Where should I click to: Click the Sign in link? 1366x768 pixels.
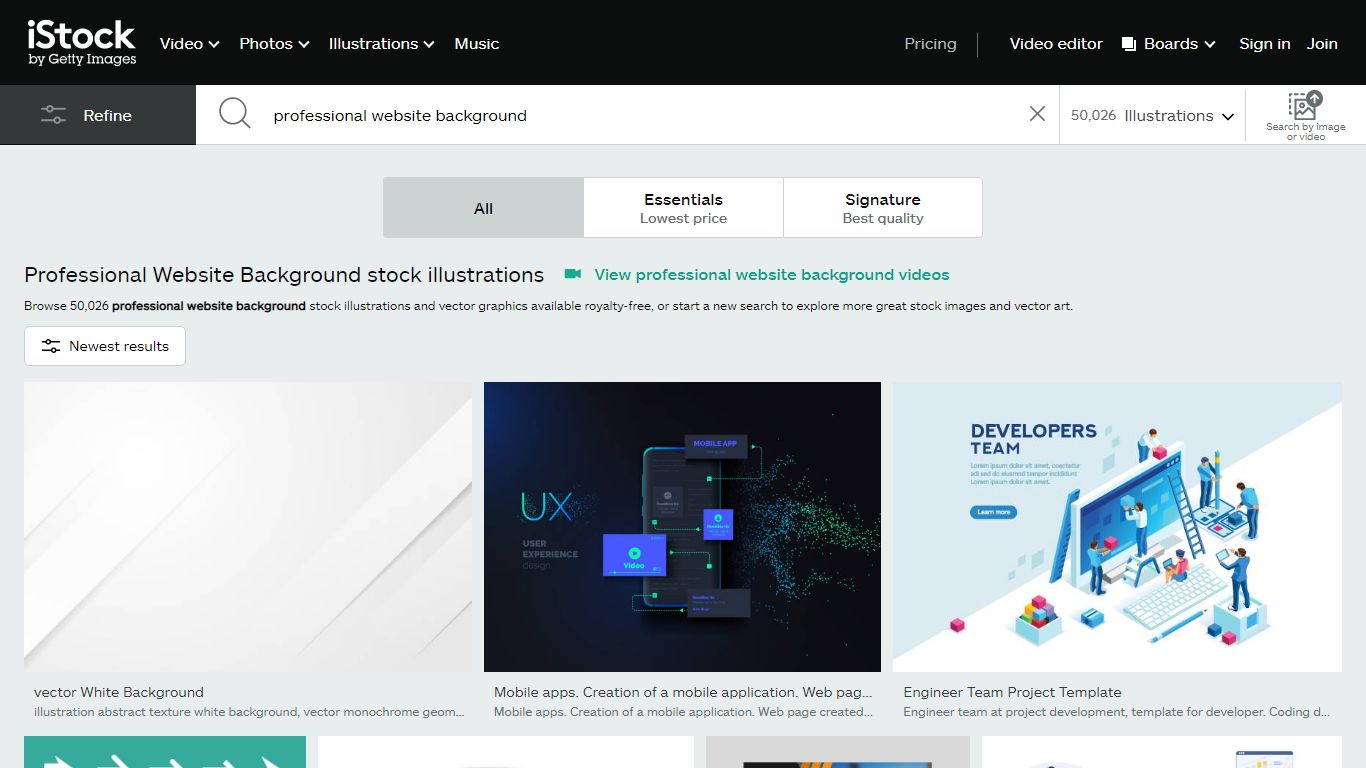click(x=1264, y=43)
